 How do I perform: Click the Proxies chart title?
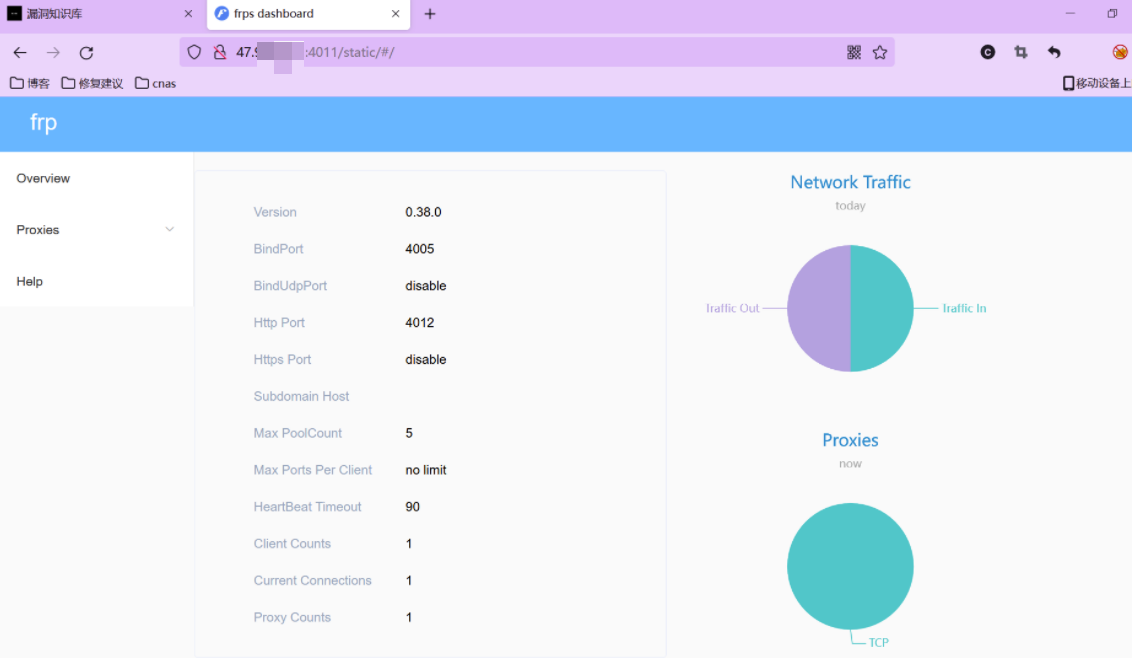tap(850, 440)
